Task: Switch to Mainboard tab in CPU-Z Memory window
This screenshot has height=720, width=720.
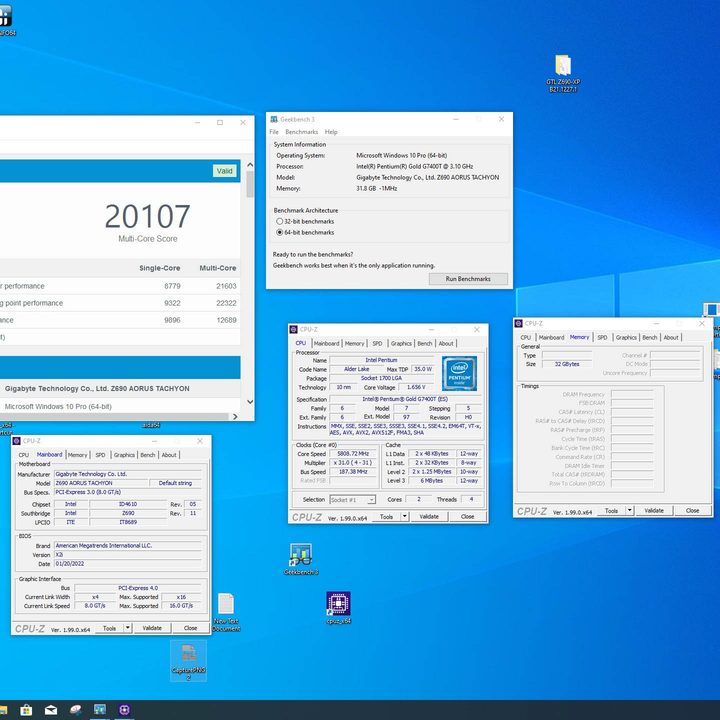Action: (x=551, y=337)
